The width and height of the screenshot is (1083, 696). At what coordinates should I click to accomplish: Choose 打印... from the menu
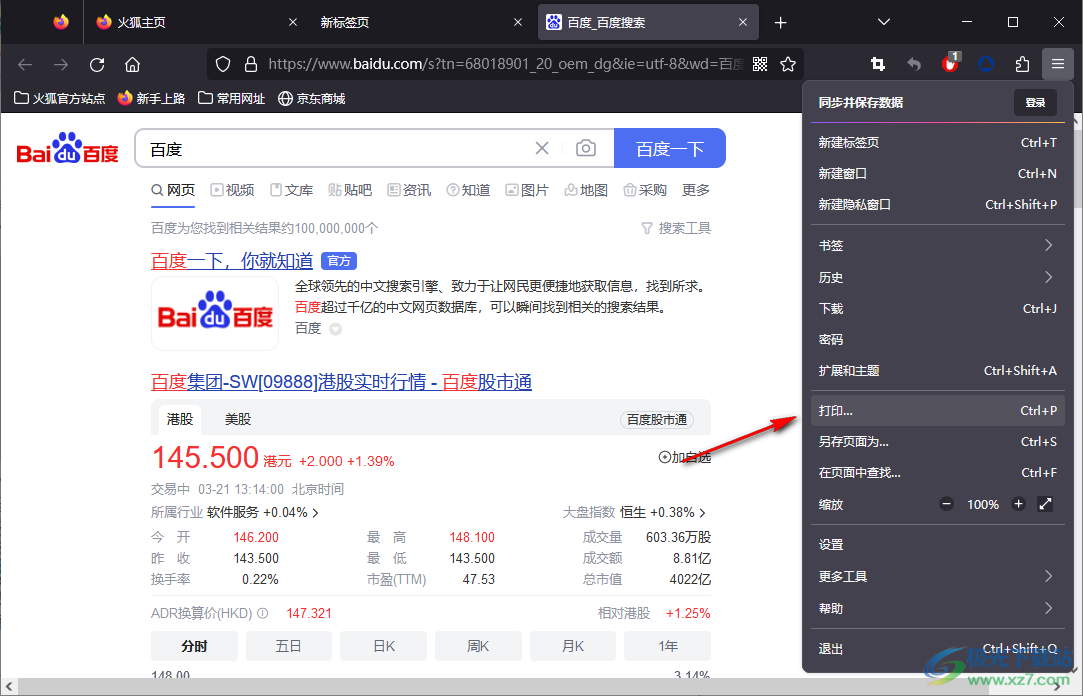pyautogui.click(x=937, y=410)
